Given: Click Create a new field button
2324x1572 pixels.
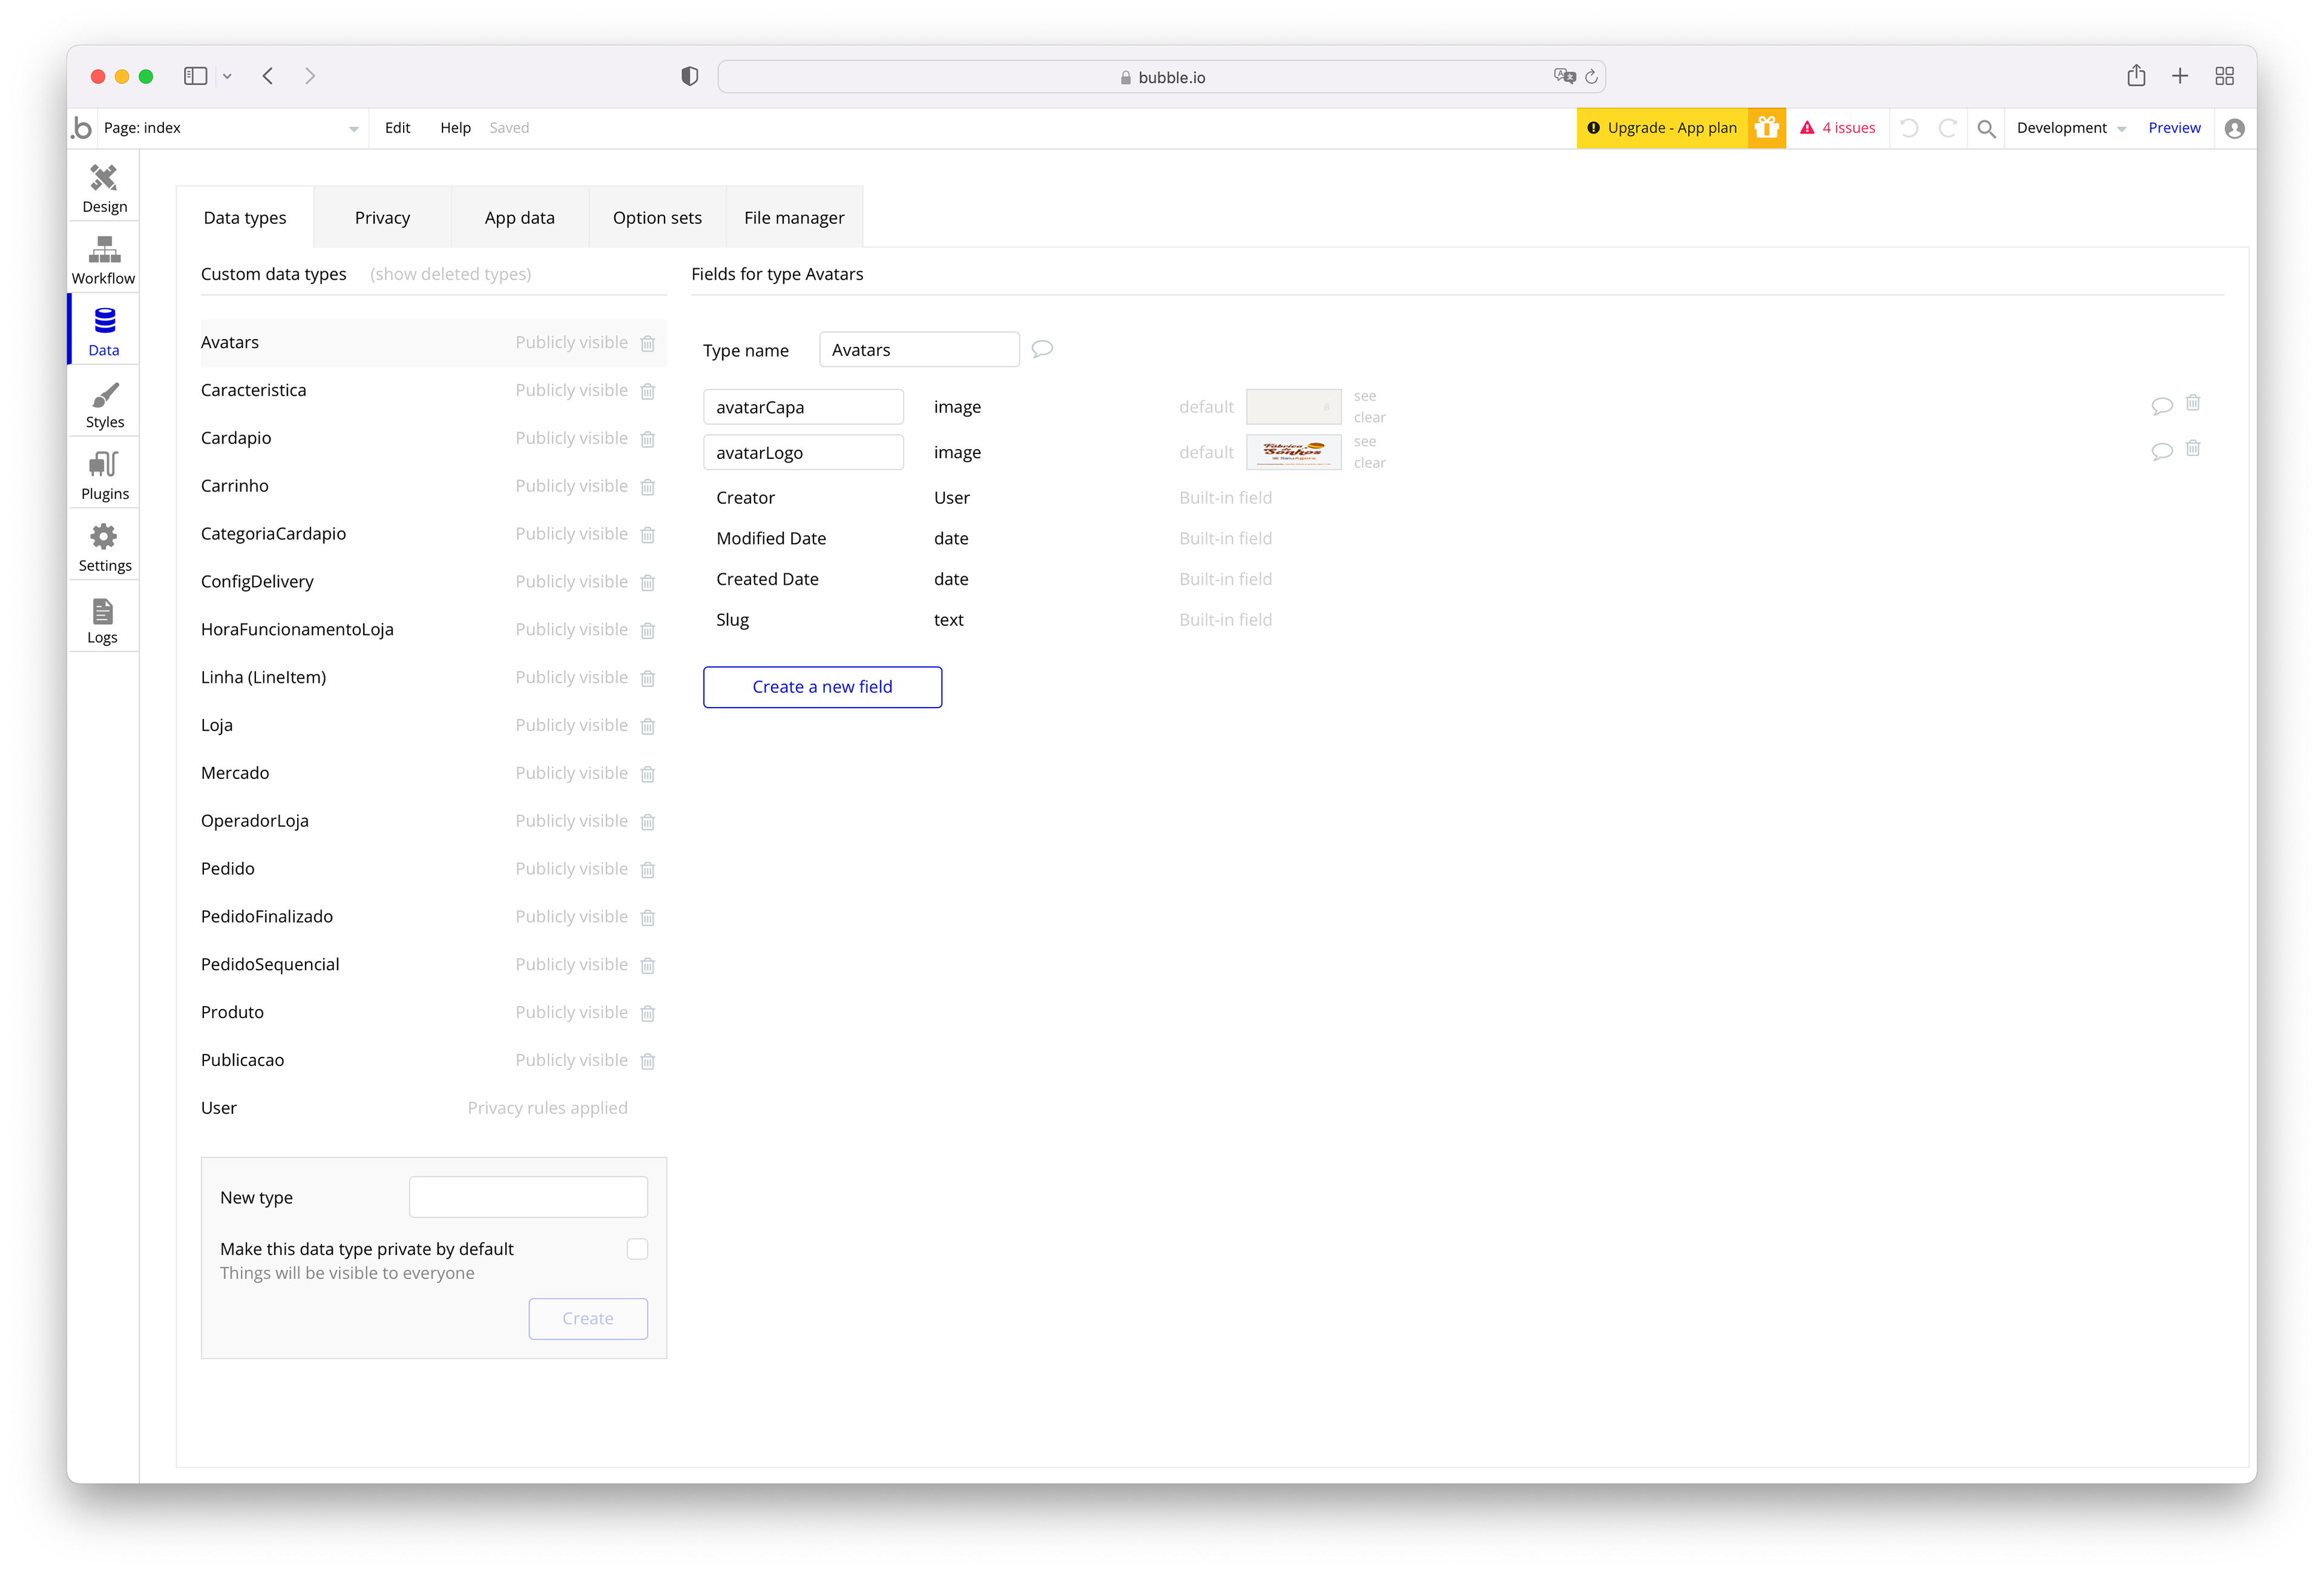Looking at the screenshot, I should pyautogui.click(x=822, y=687).
